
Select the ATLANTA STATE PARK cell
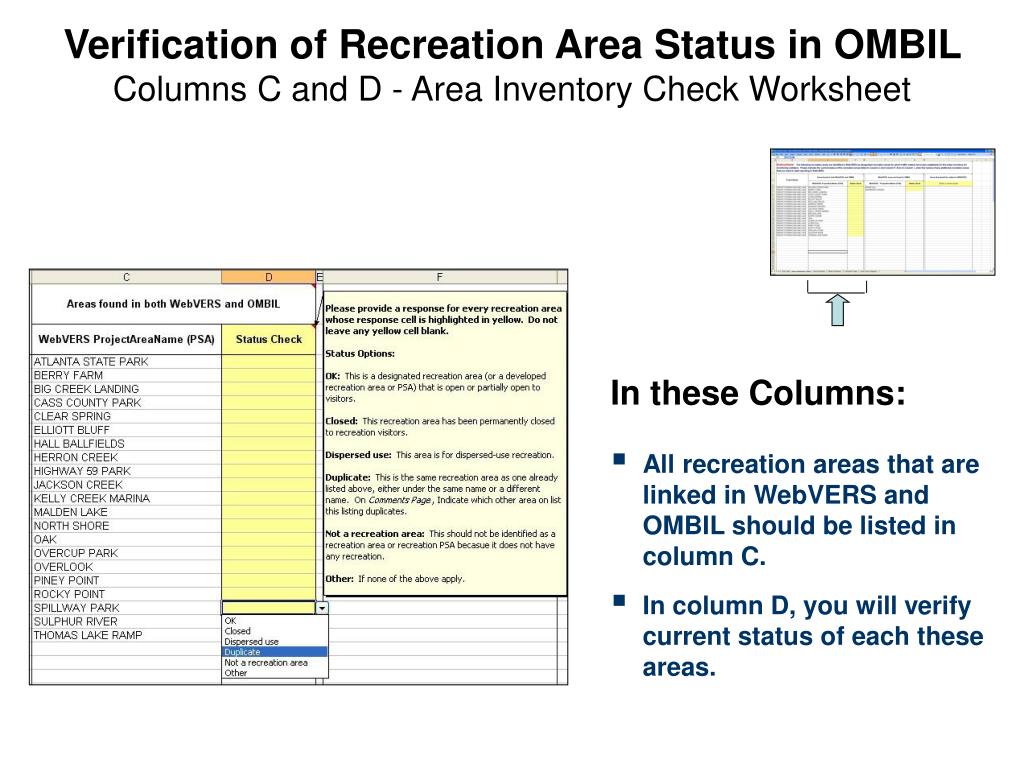[126, 361]
